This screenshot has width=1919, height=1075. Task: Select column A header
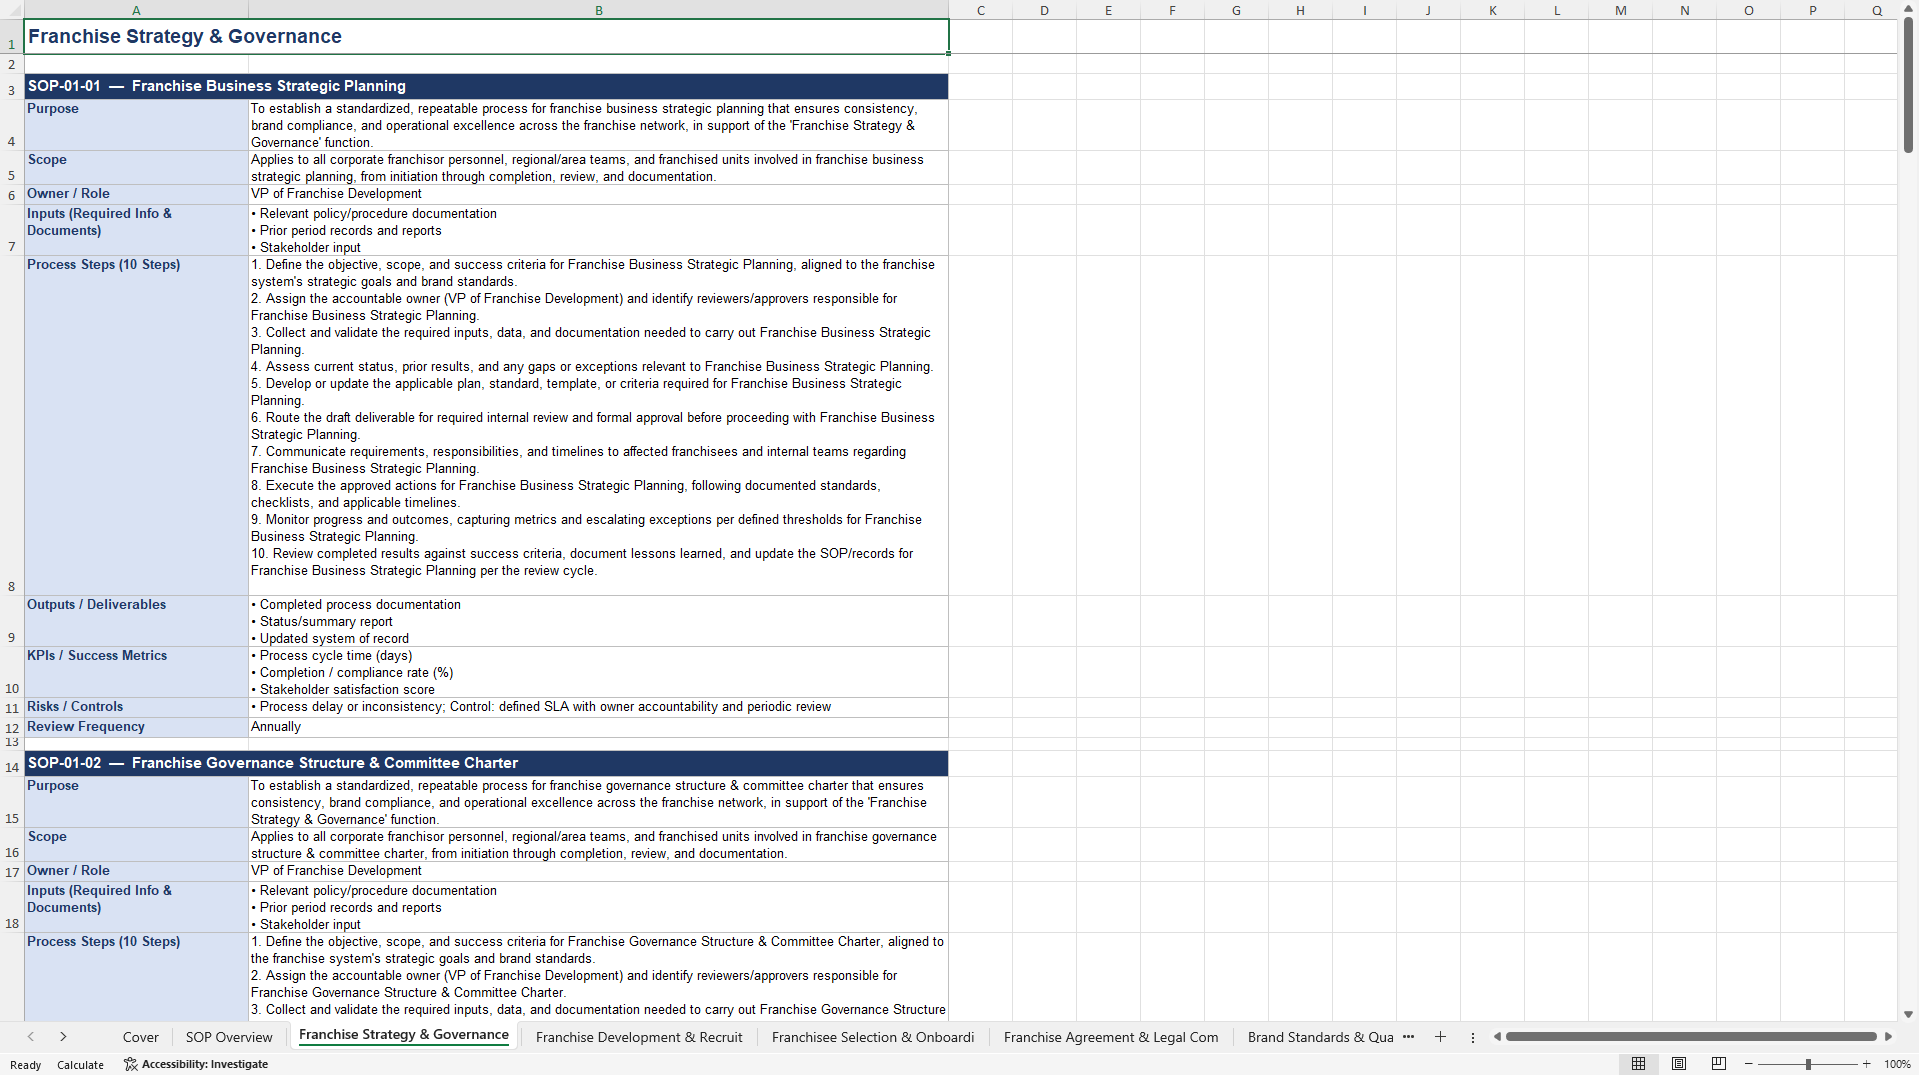[136, 10]
